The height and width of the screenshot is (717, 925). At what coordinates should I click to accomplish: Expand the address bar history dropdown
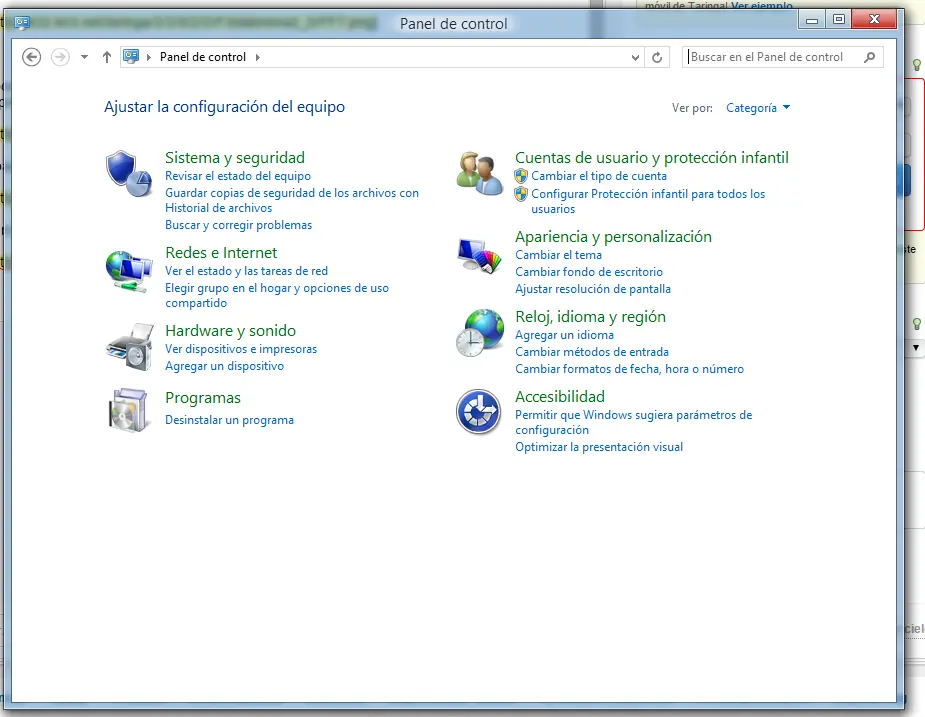click(635, 57)
